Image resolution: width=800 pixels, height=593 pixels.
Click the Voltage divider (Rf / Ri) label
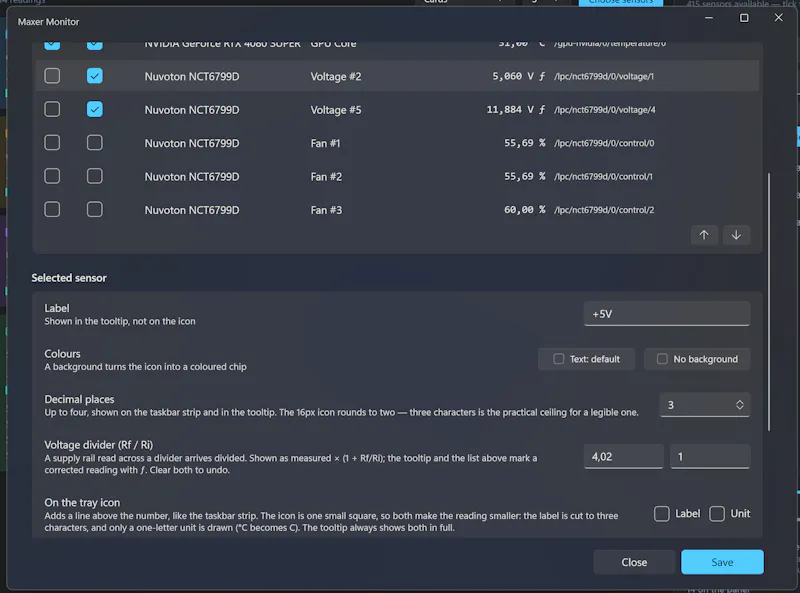pyautogui.click(x=98, y=445)
